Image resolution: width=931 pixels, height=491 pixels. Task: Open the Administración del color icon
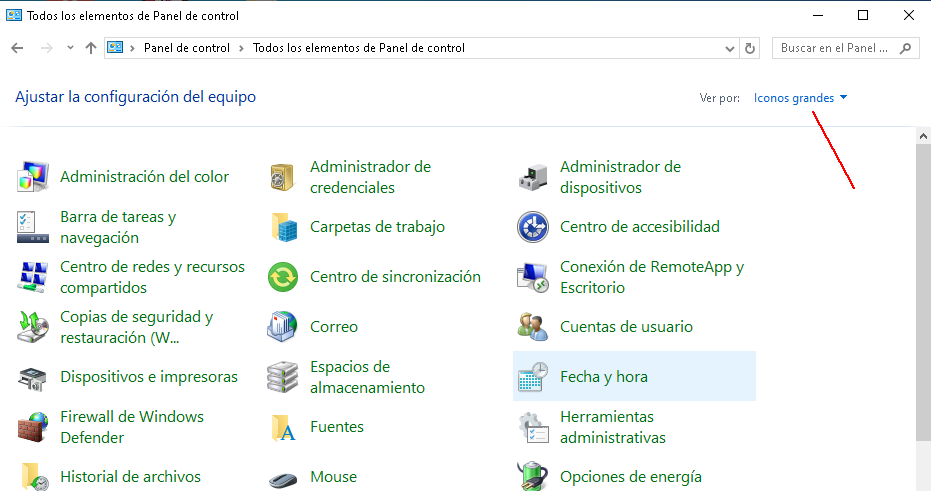[x=33, y=177]
